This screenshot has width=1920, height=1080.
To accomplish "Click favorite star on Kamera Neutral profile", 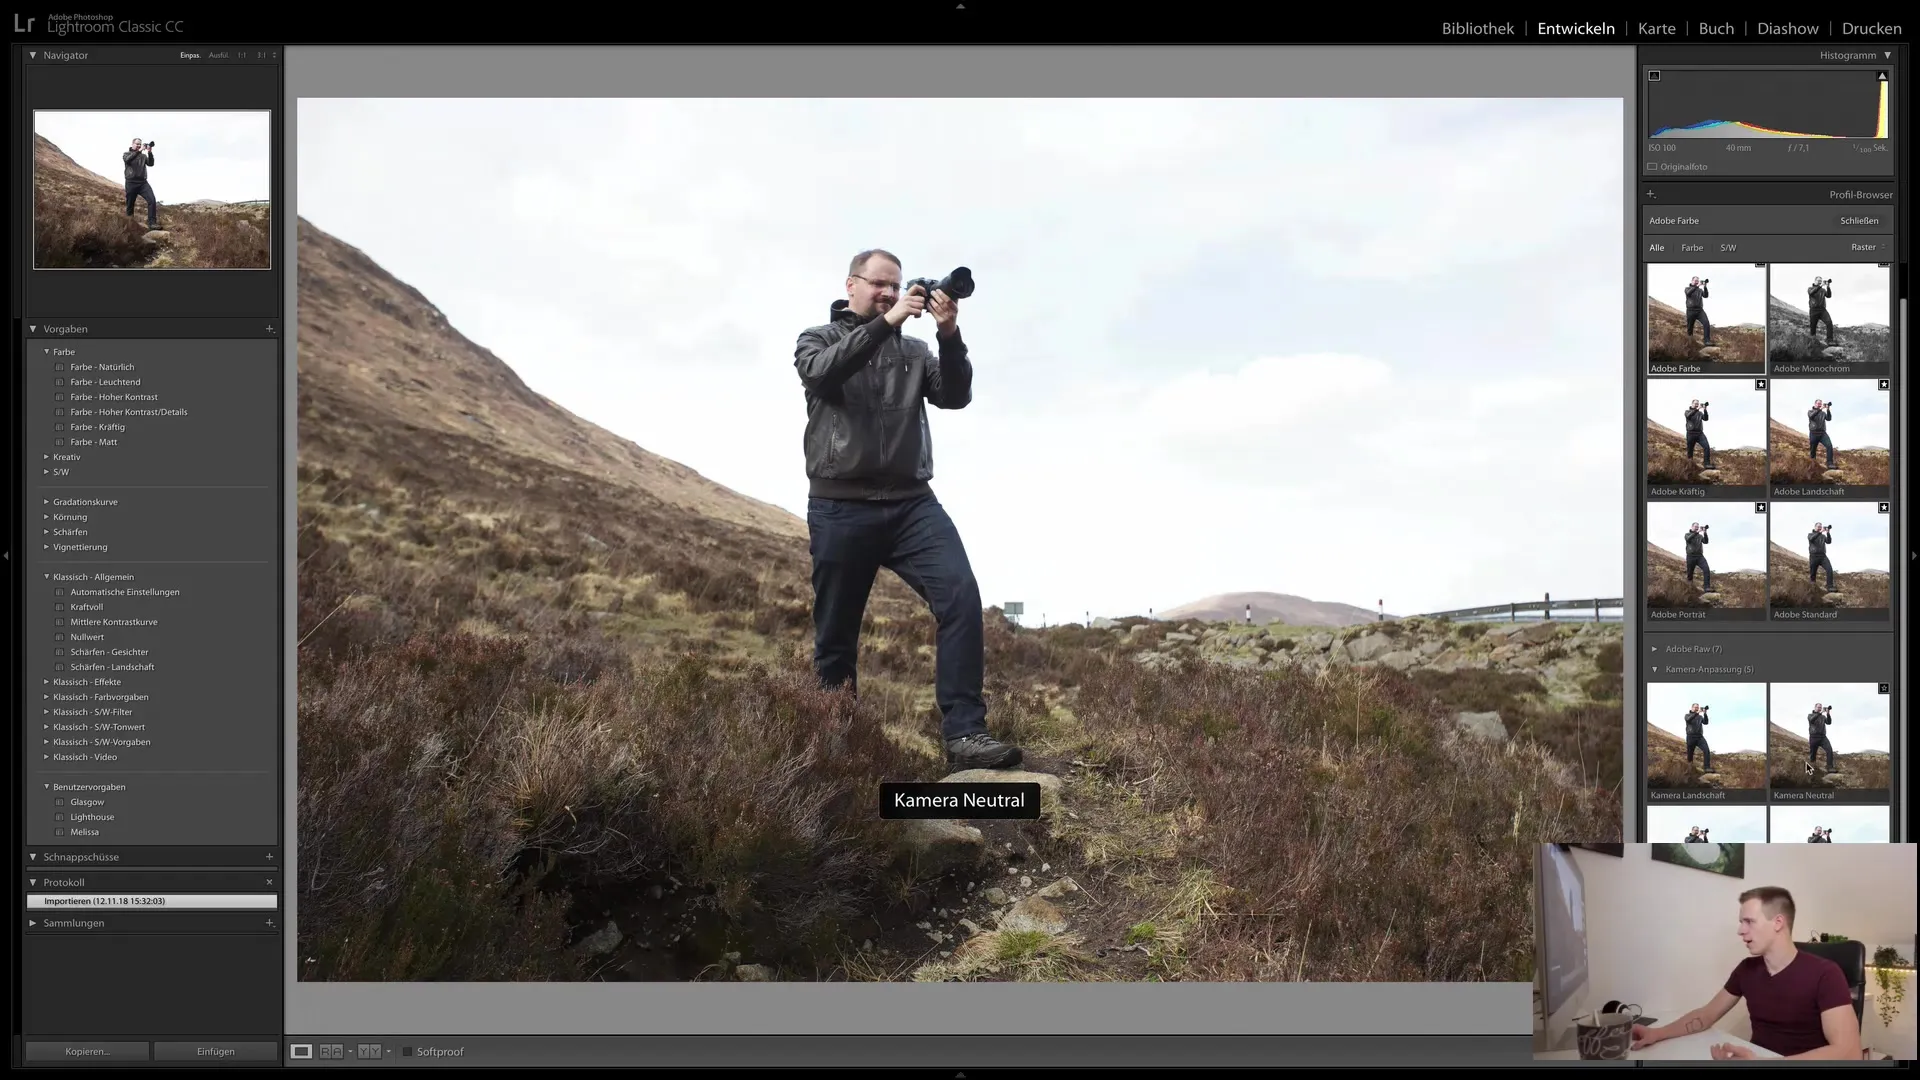I will [1884, 688].
